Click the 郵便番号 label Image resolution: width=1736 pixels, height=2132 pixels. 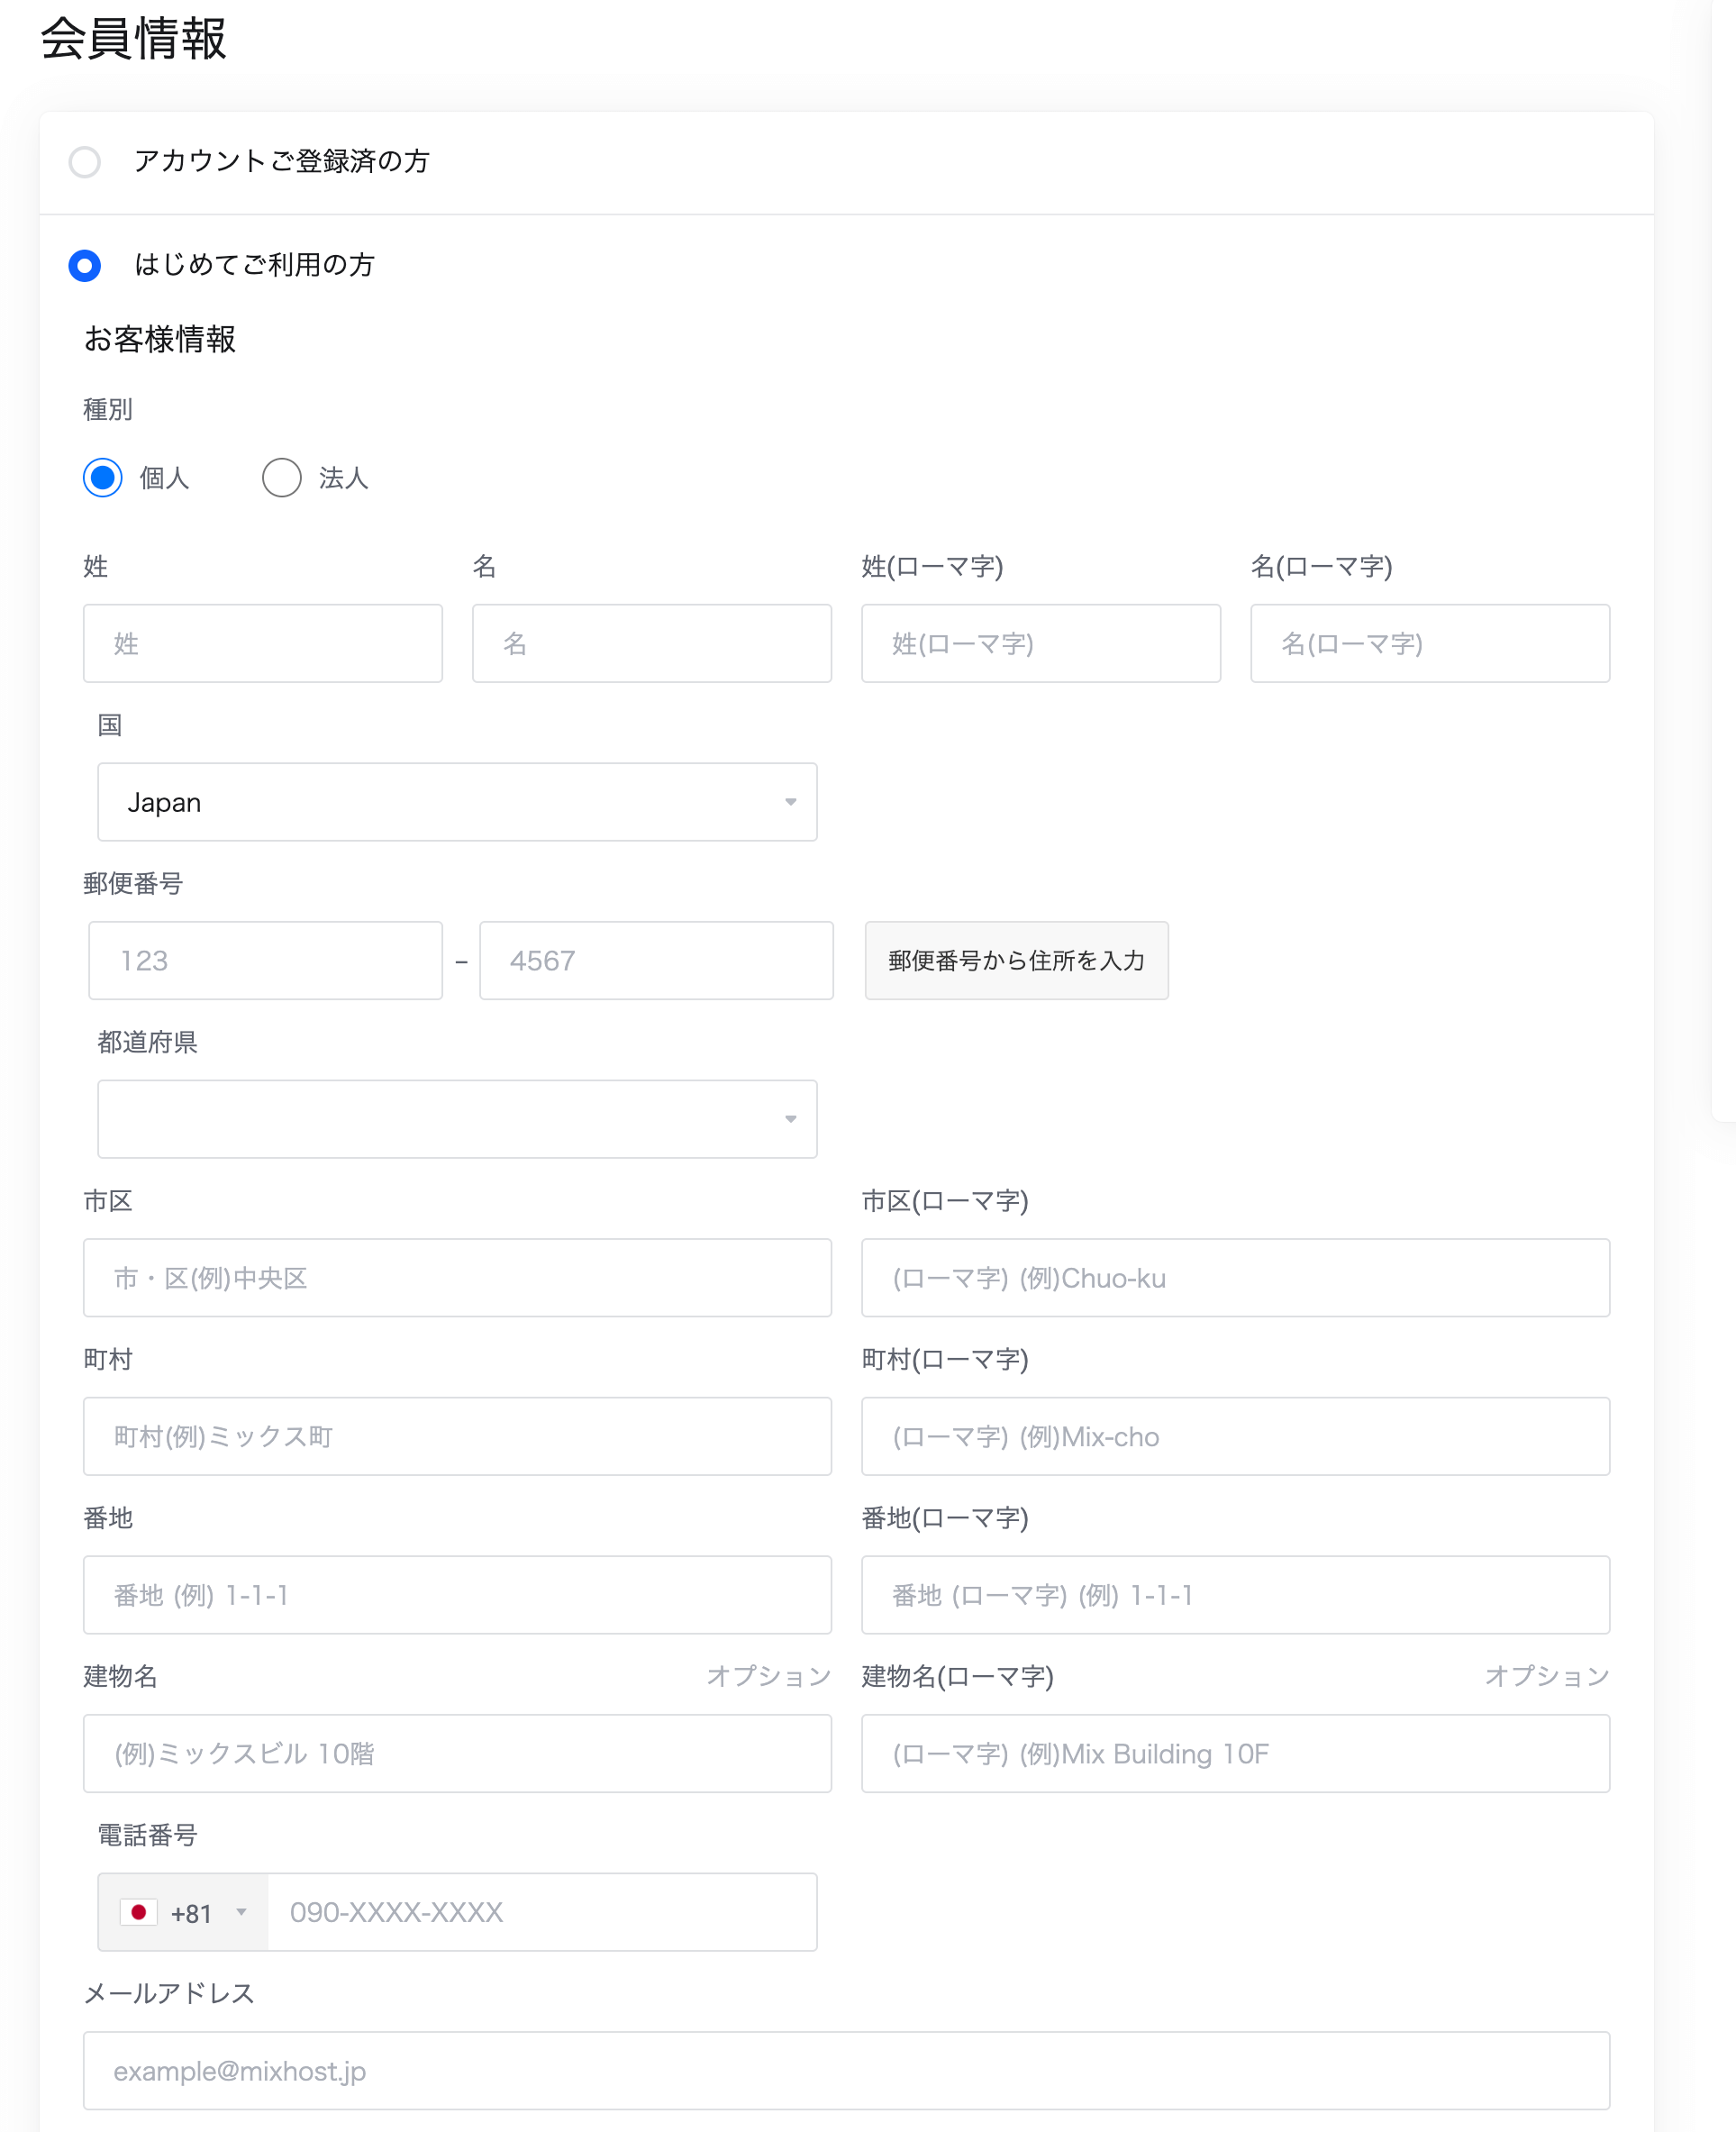133,884
